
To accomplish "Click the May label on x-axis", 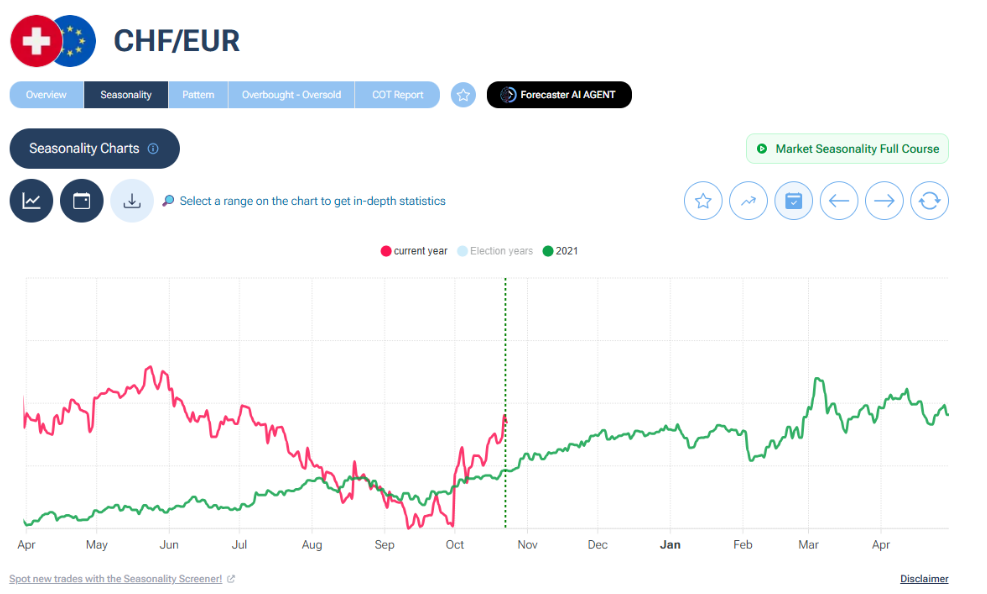I will pyautogui.click(x=96, y=545).
